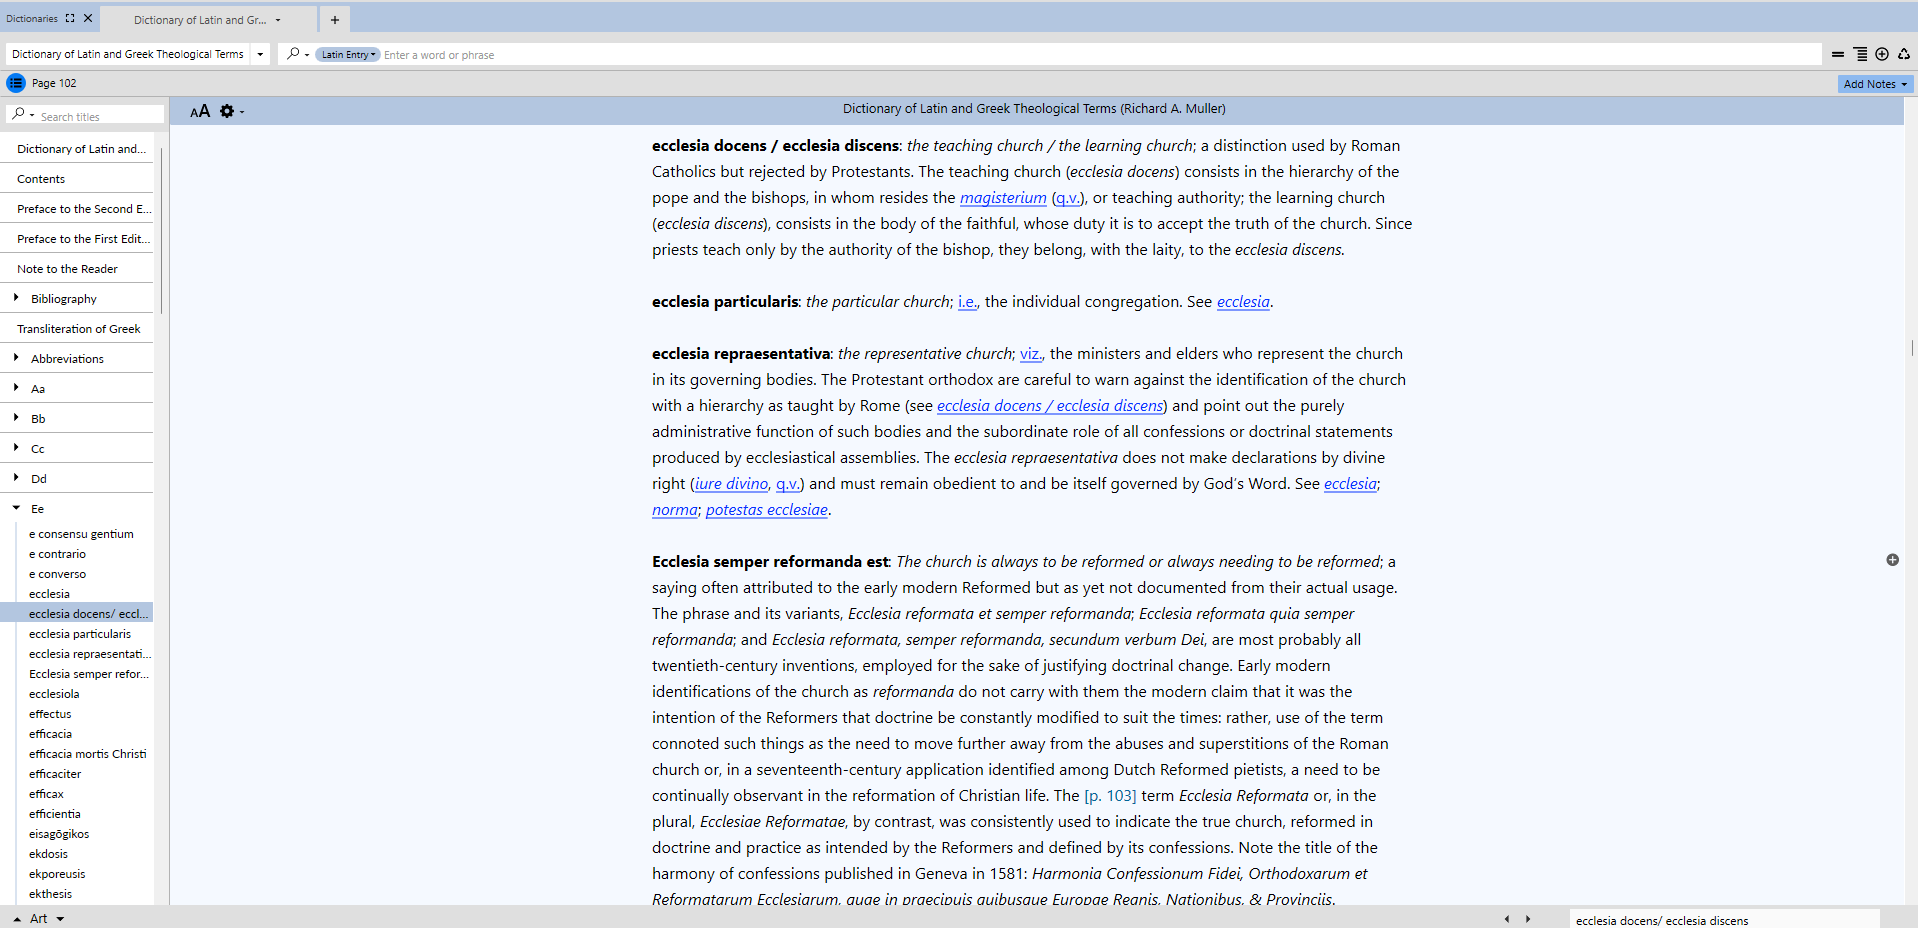Image resolution: width=1918 pixels, height=928 pixels.
Task: Follow 'ecclesia docens / ecclesia discens' link
Action: click(1050, 406)
